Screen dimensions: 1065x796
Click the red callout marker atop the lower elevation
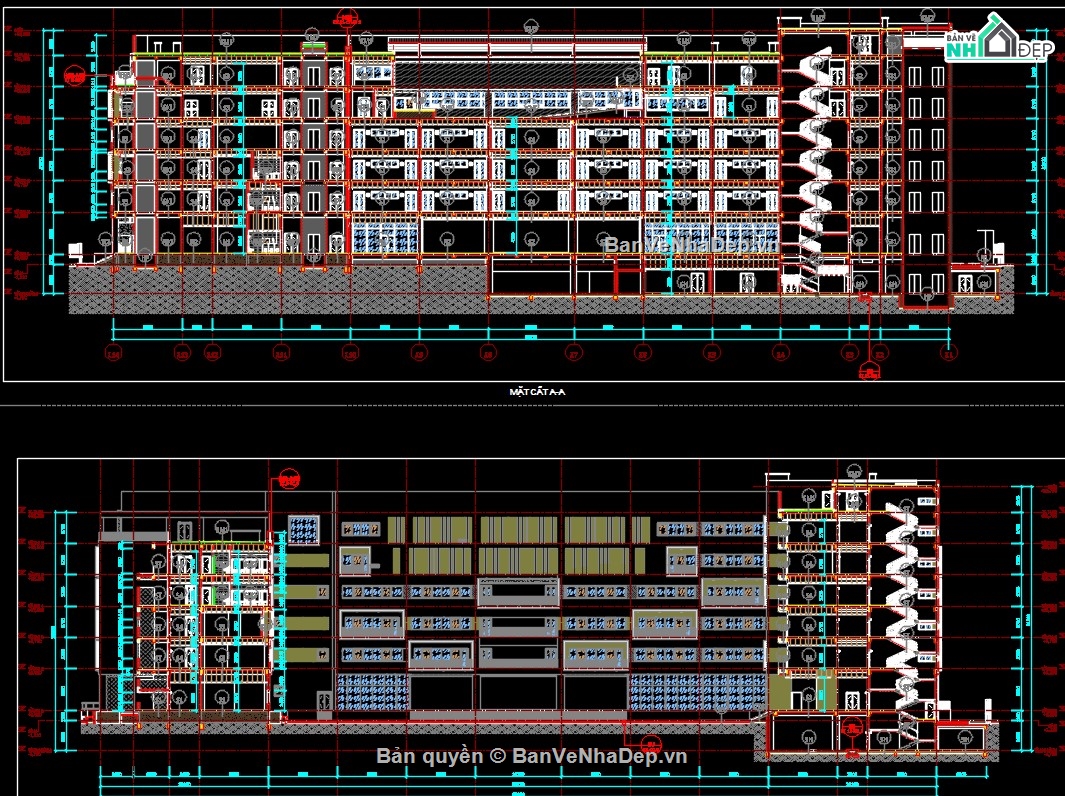(290, 480)
